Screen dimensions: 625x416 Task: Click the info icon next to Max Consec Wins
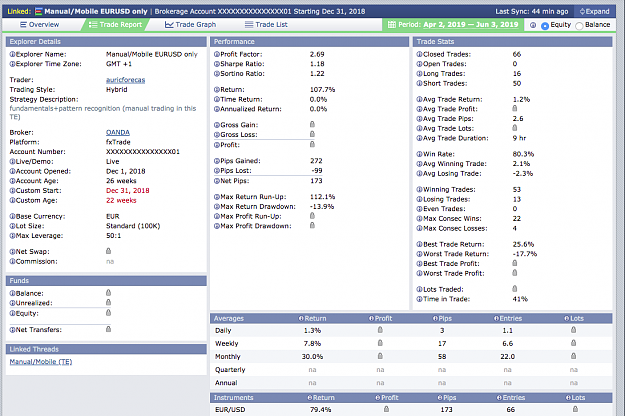419,219
